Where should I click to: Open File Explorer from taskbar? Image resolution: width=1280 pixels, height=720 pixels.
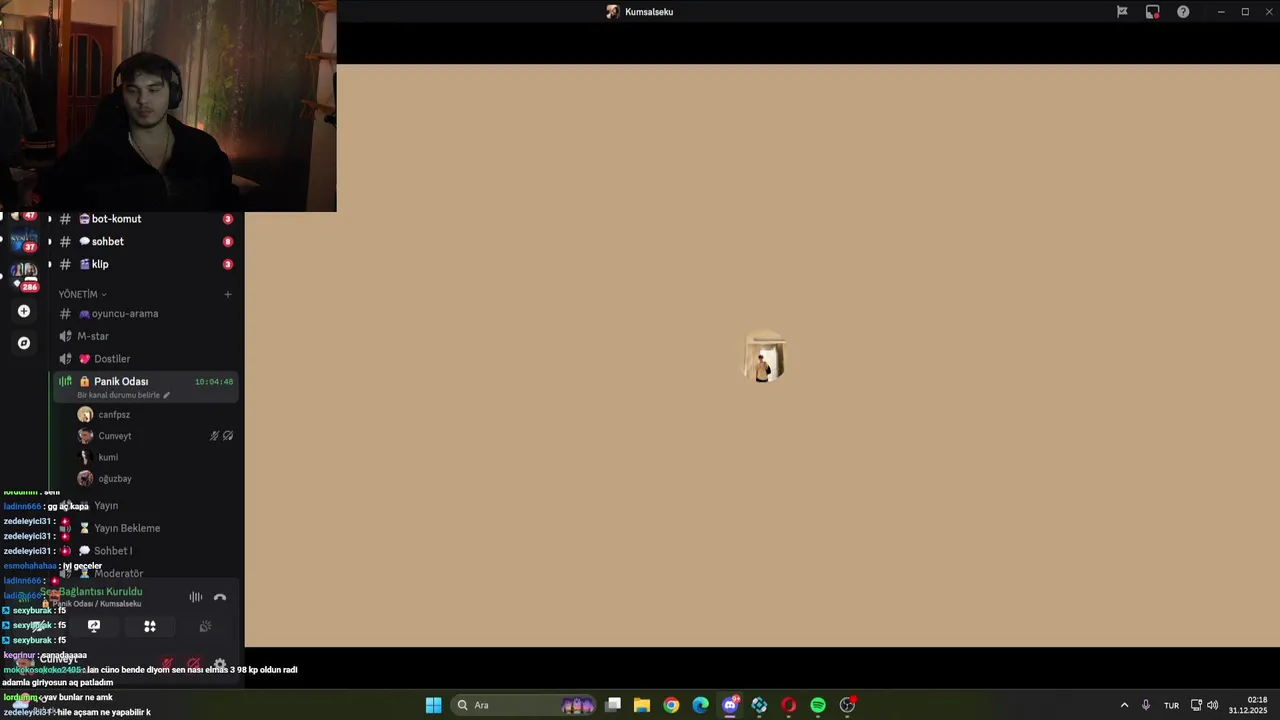tap(642, 705)
